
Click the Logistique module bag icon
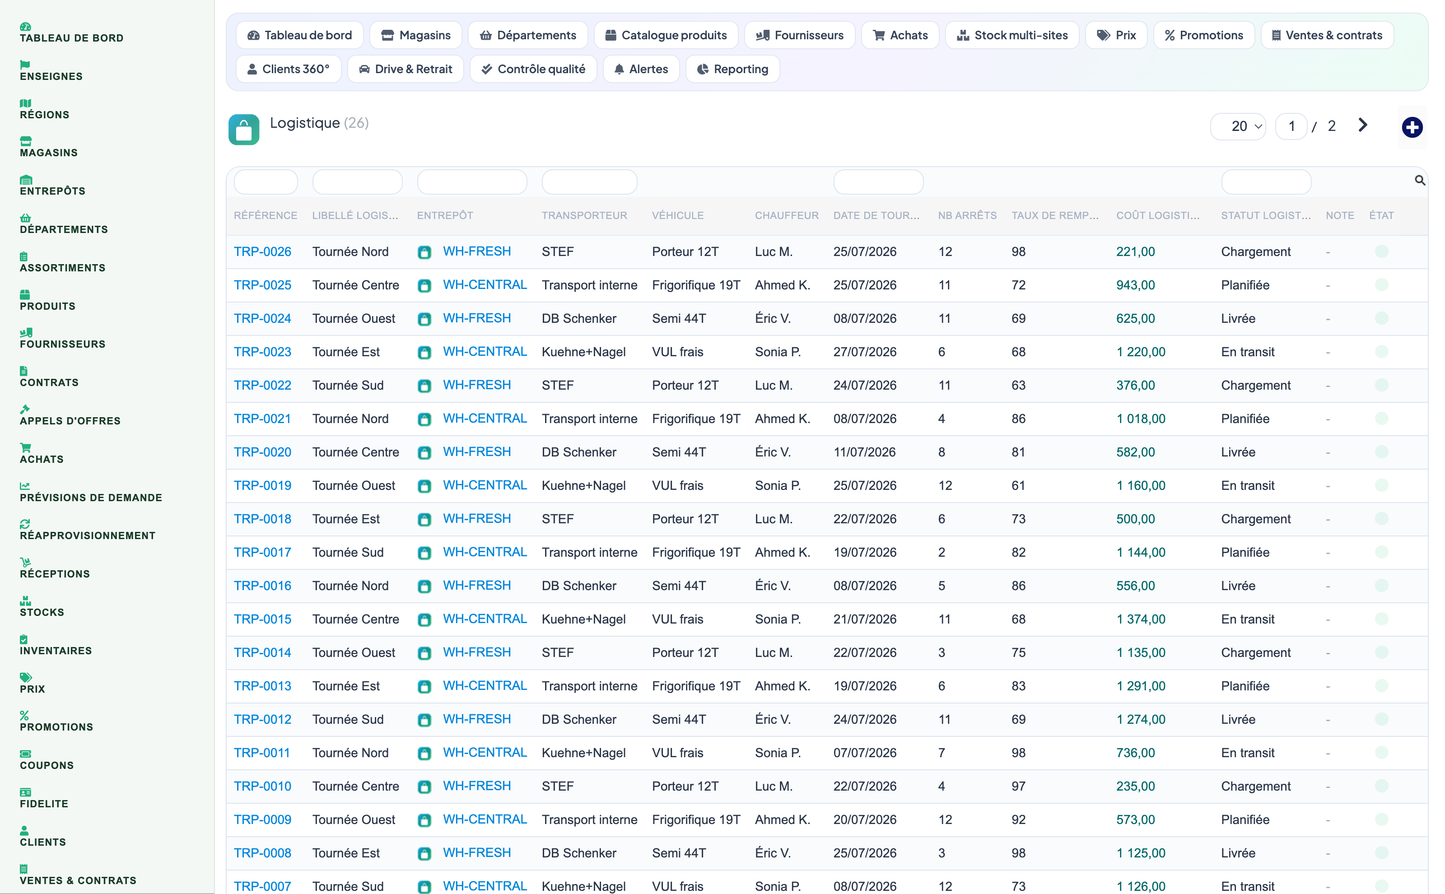[244, 129]
